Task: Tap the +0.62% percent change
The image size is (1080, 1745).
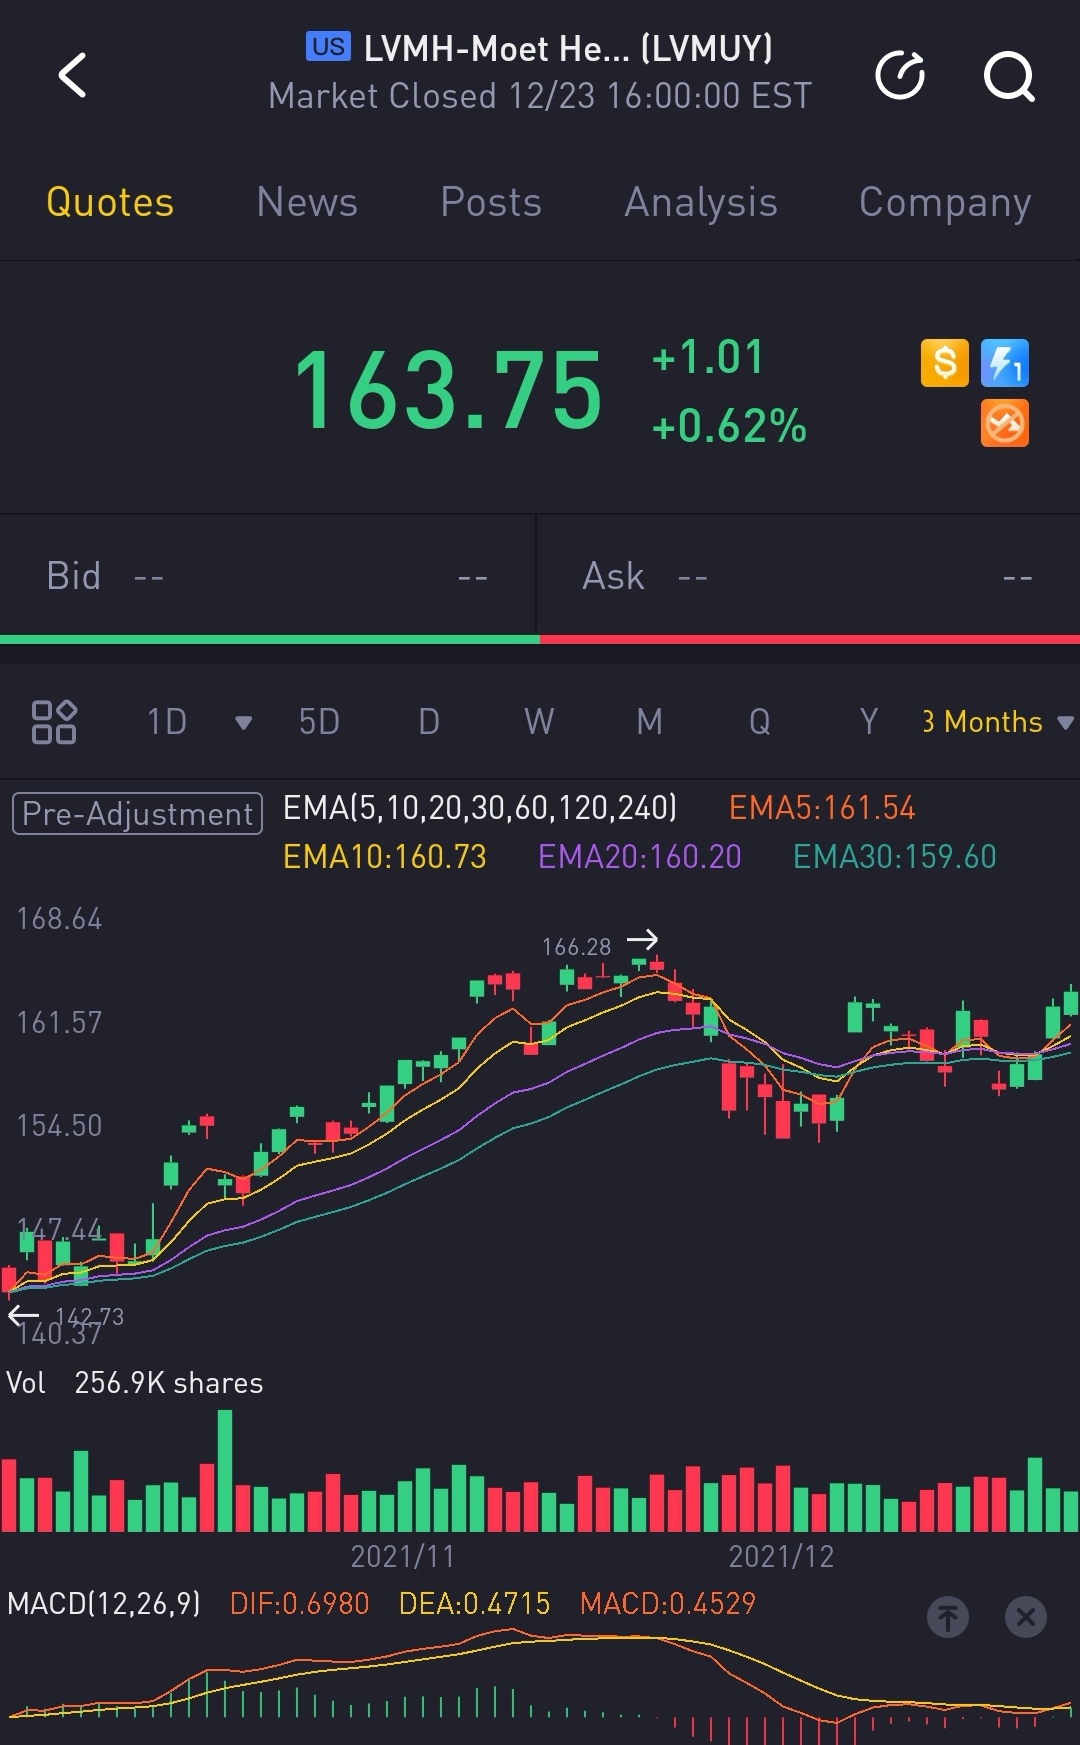Action: click(729, 426)
